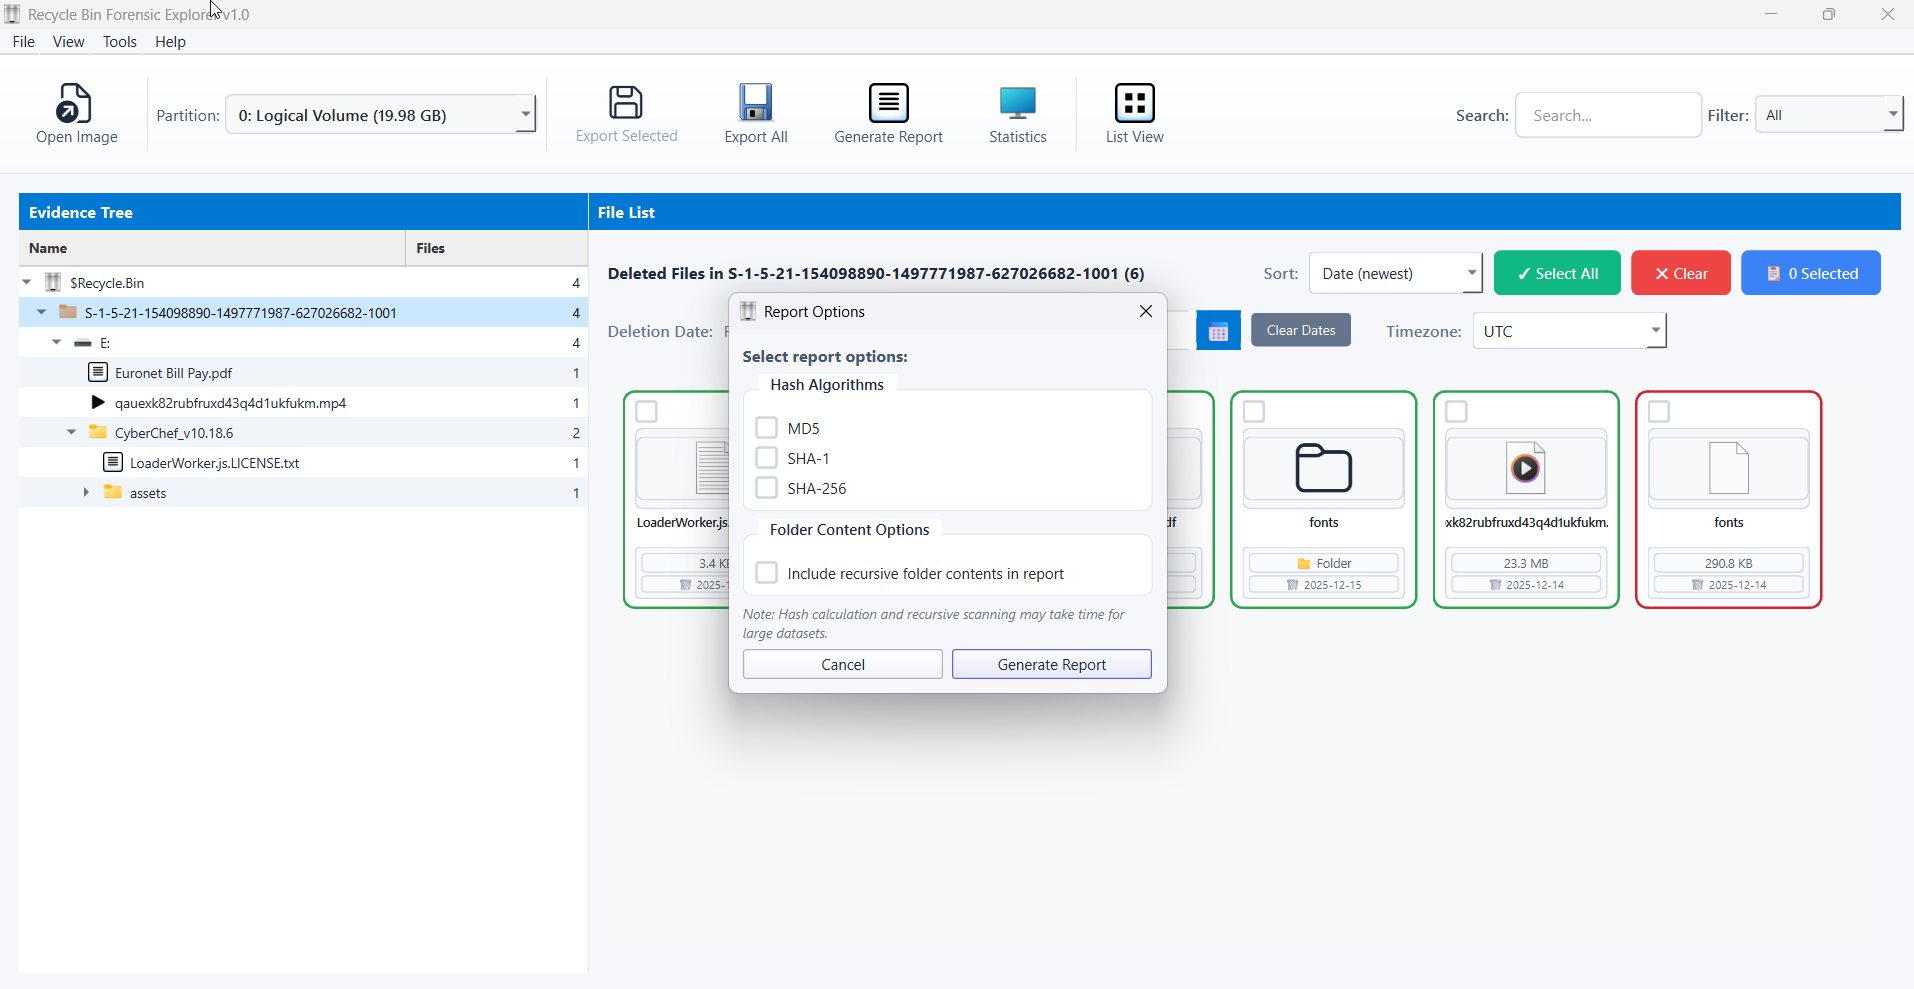This screenshot has height=989, width=1914.
Task: Open the Timezone UTC dropdown
Action: coord(1569,331)
